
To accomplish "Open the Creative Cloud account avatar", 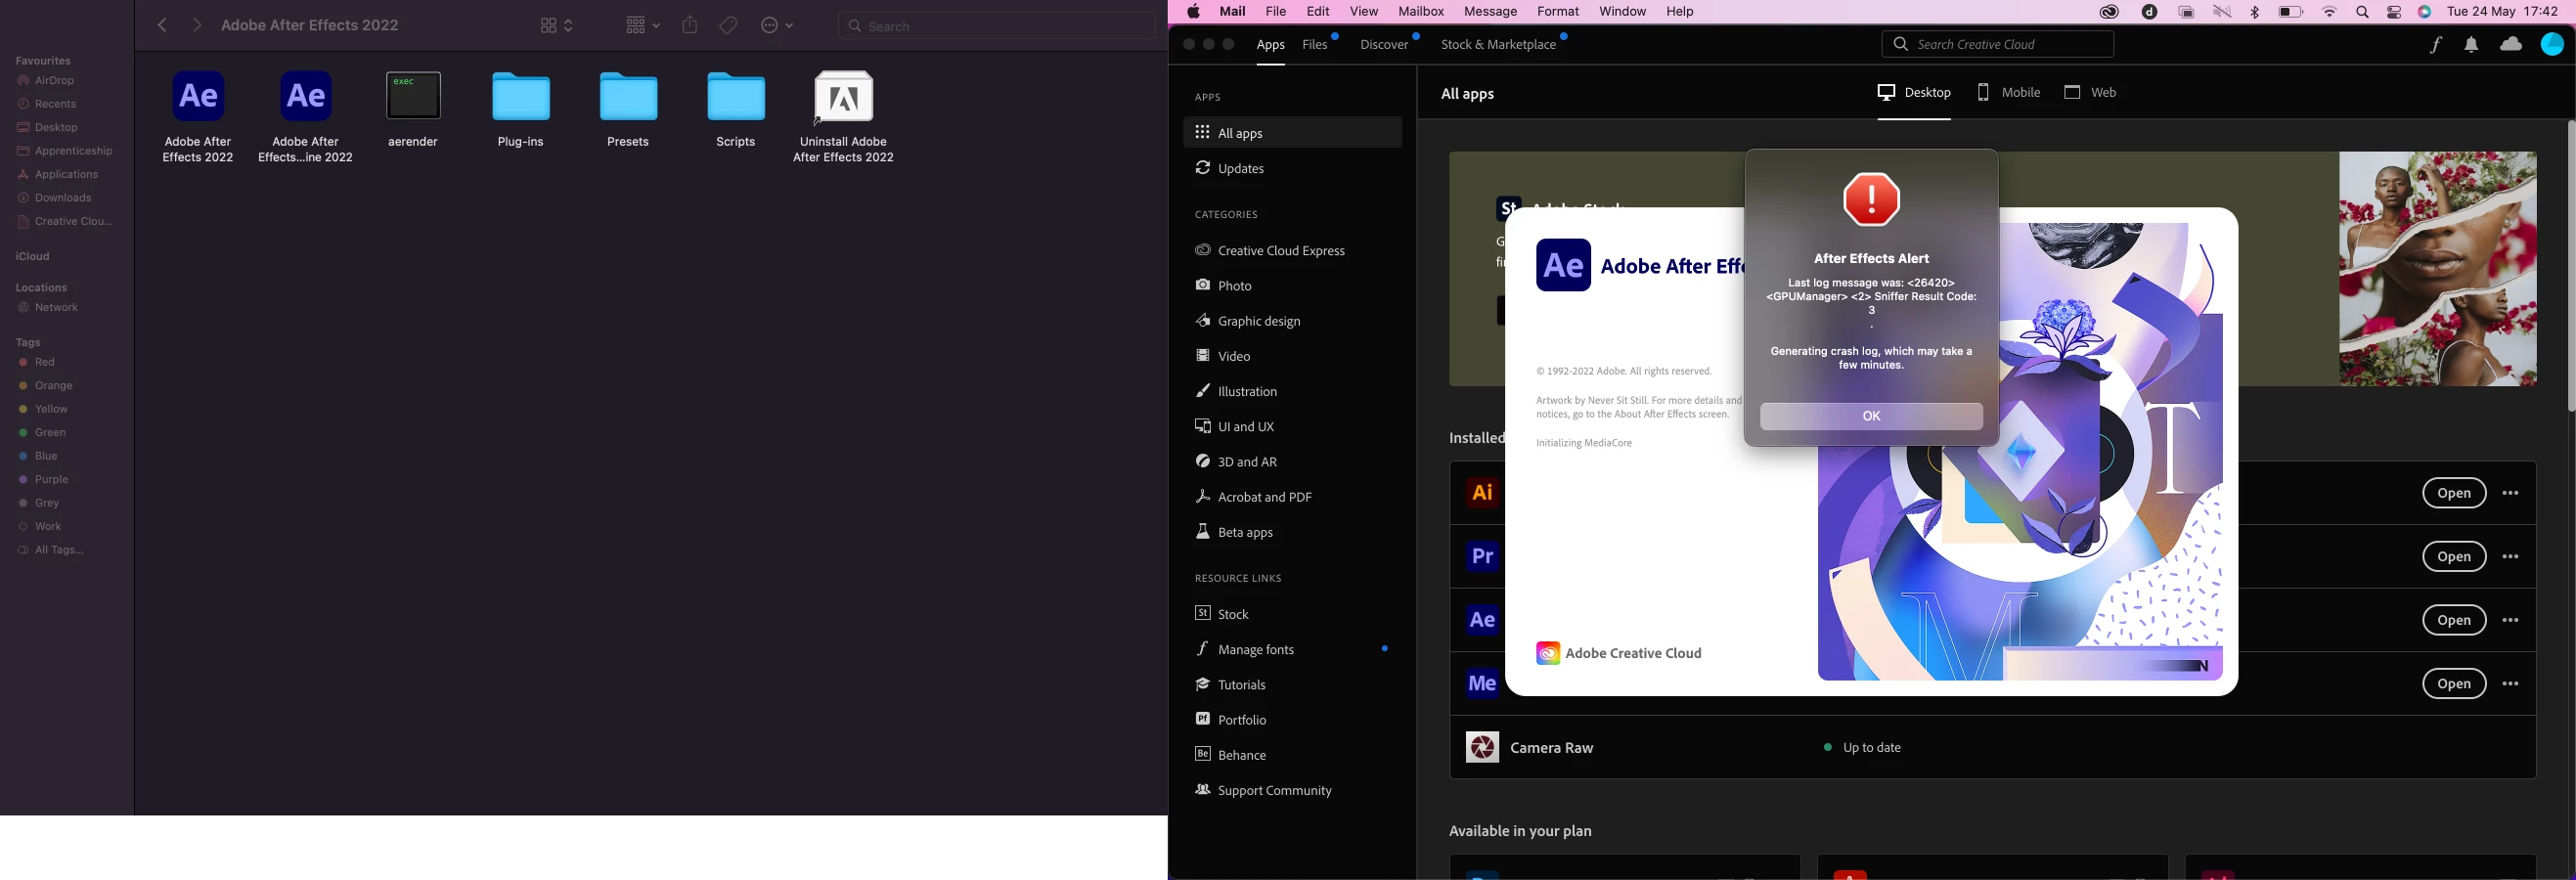I will pyautogui.click(x=2552, y=44).
